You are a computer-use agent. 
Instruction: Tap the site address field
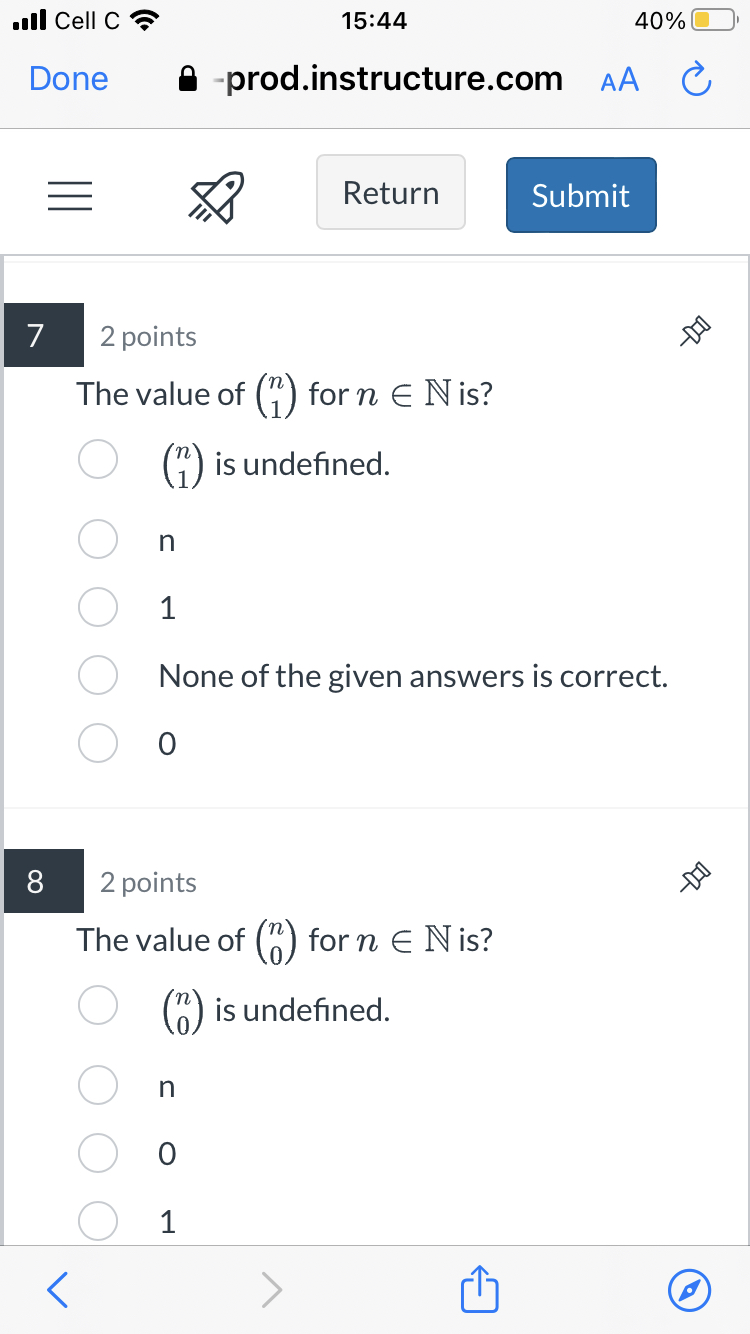tap(390, 79)
